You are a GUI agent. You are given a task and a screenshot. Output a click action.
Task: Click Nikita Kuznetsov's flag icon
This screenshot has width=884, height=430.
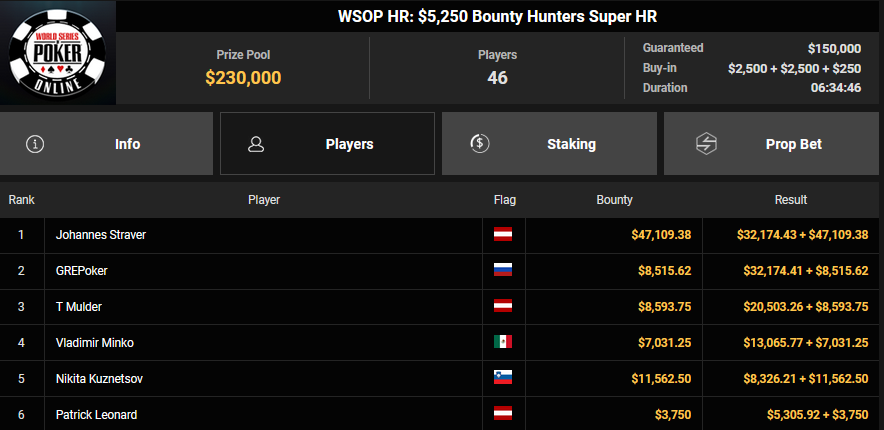coord(503,378)
